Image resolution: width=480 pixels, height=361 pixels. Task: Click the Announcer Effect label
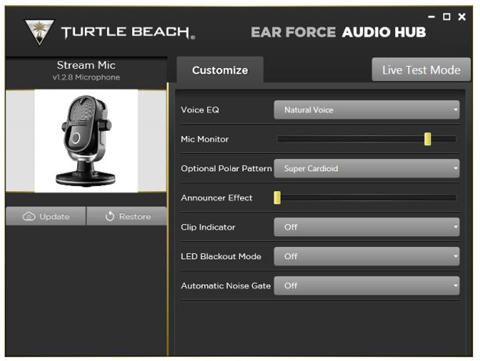pos(217,198)
